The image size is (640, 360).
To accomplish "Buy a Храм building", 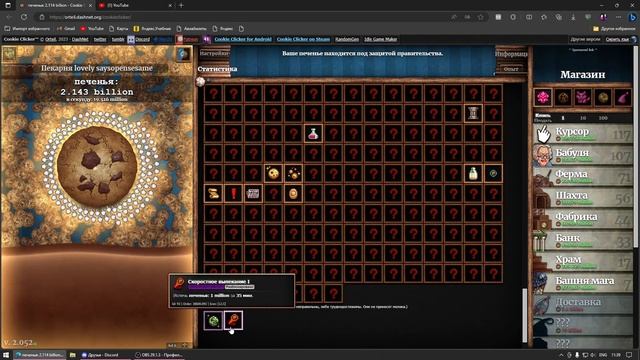I will [583, 262].
